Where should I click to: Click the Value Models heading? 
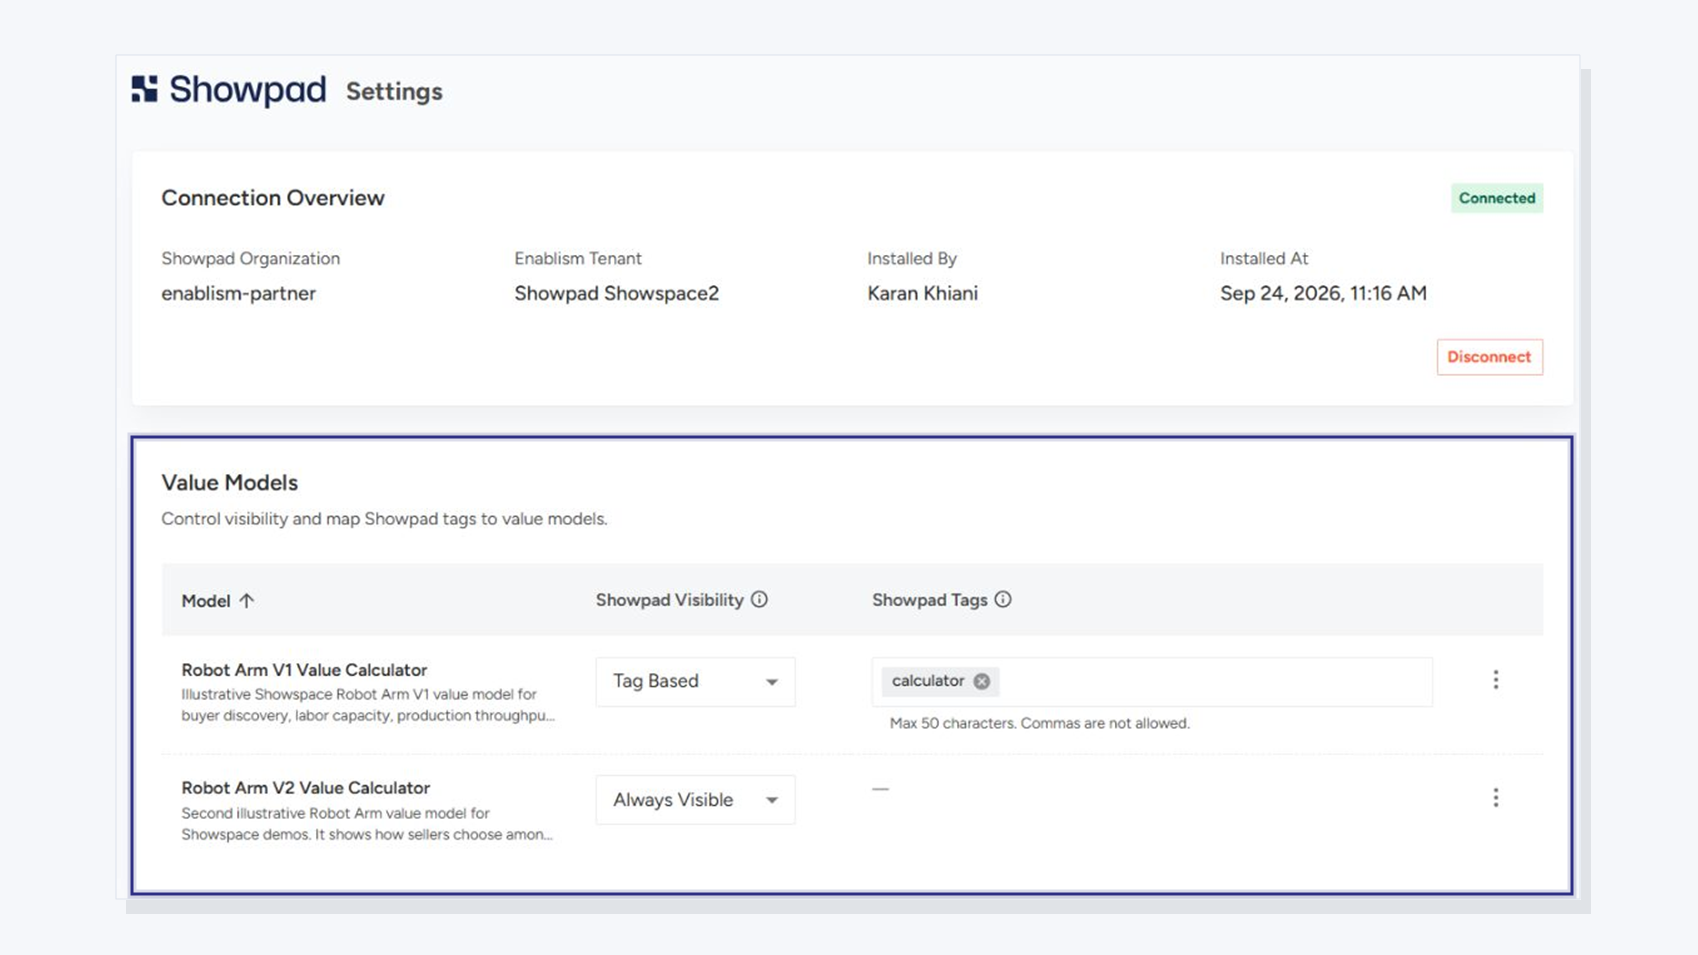click(x=230, y=482)
